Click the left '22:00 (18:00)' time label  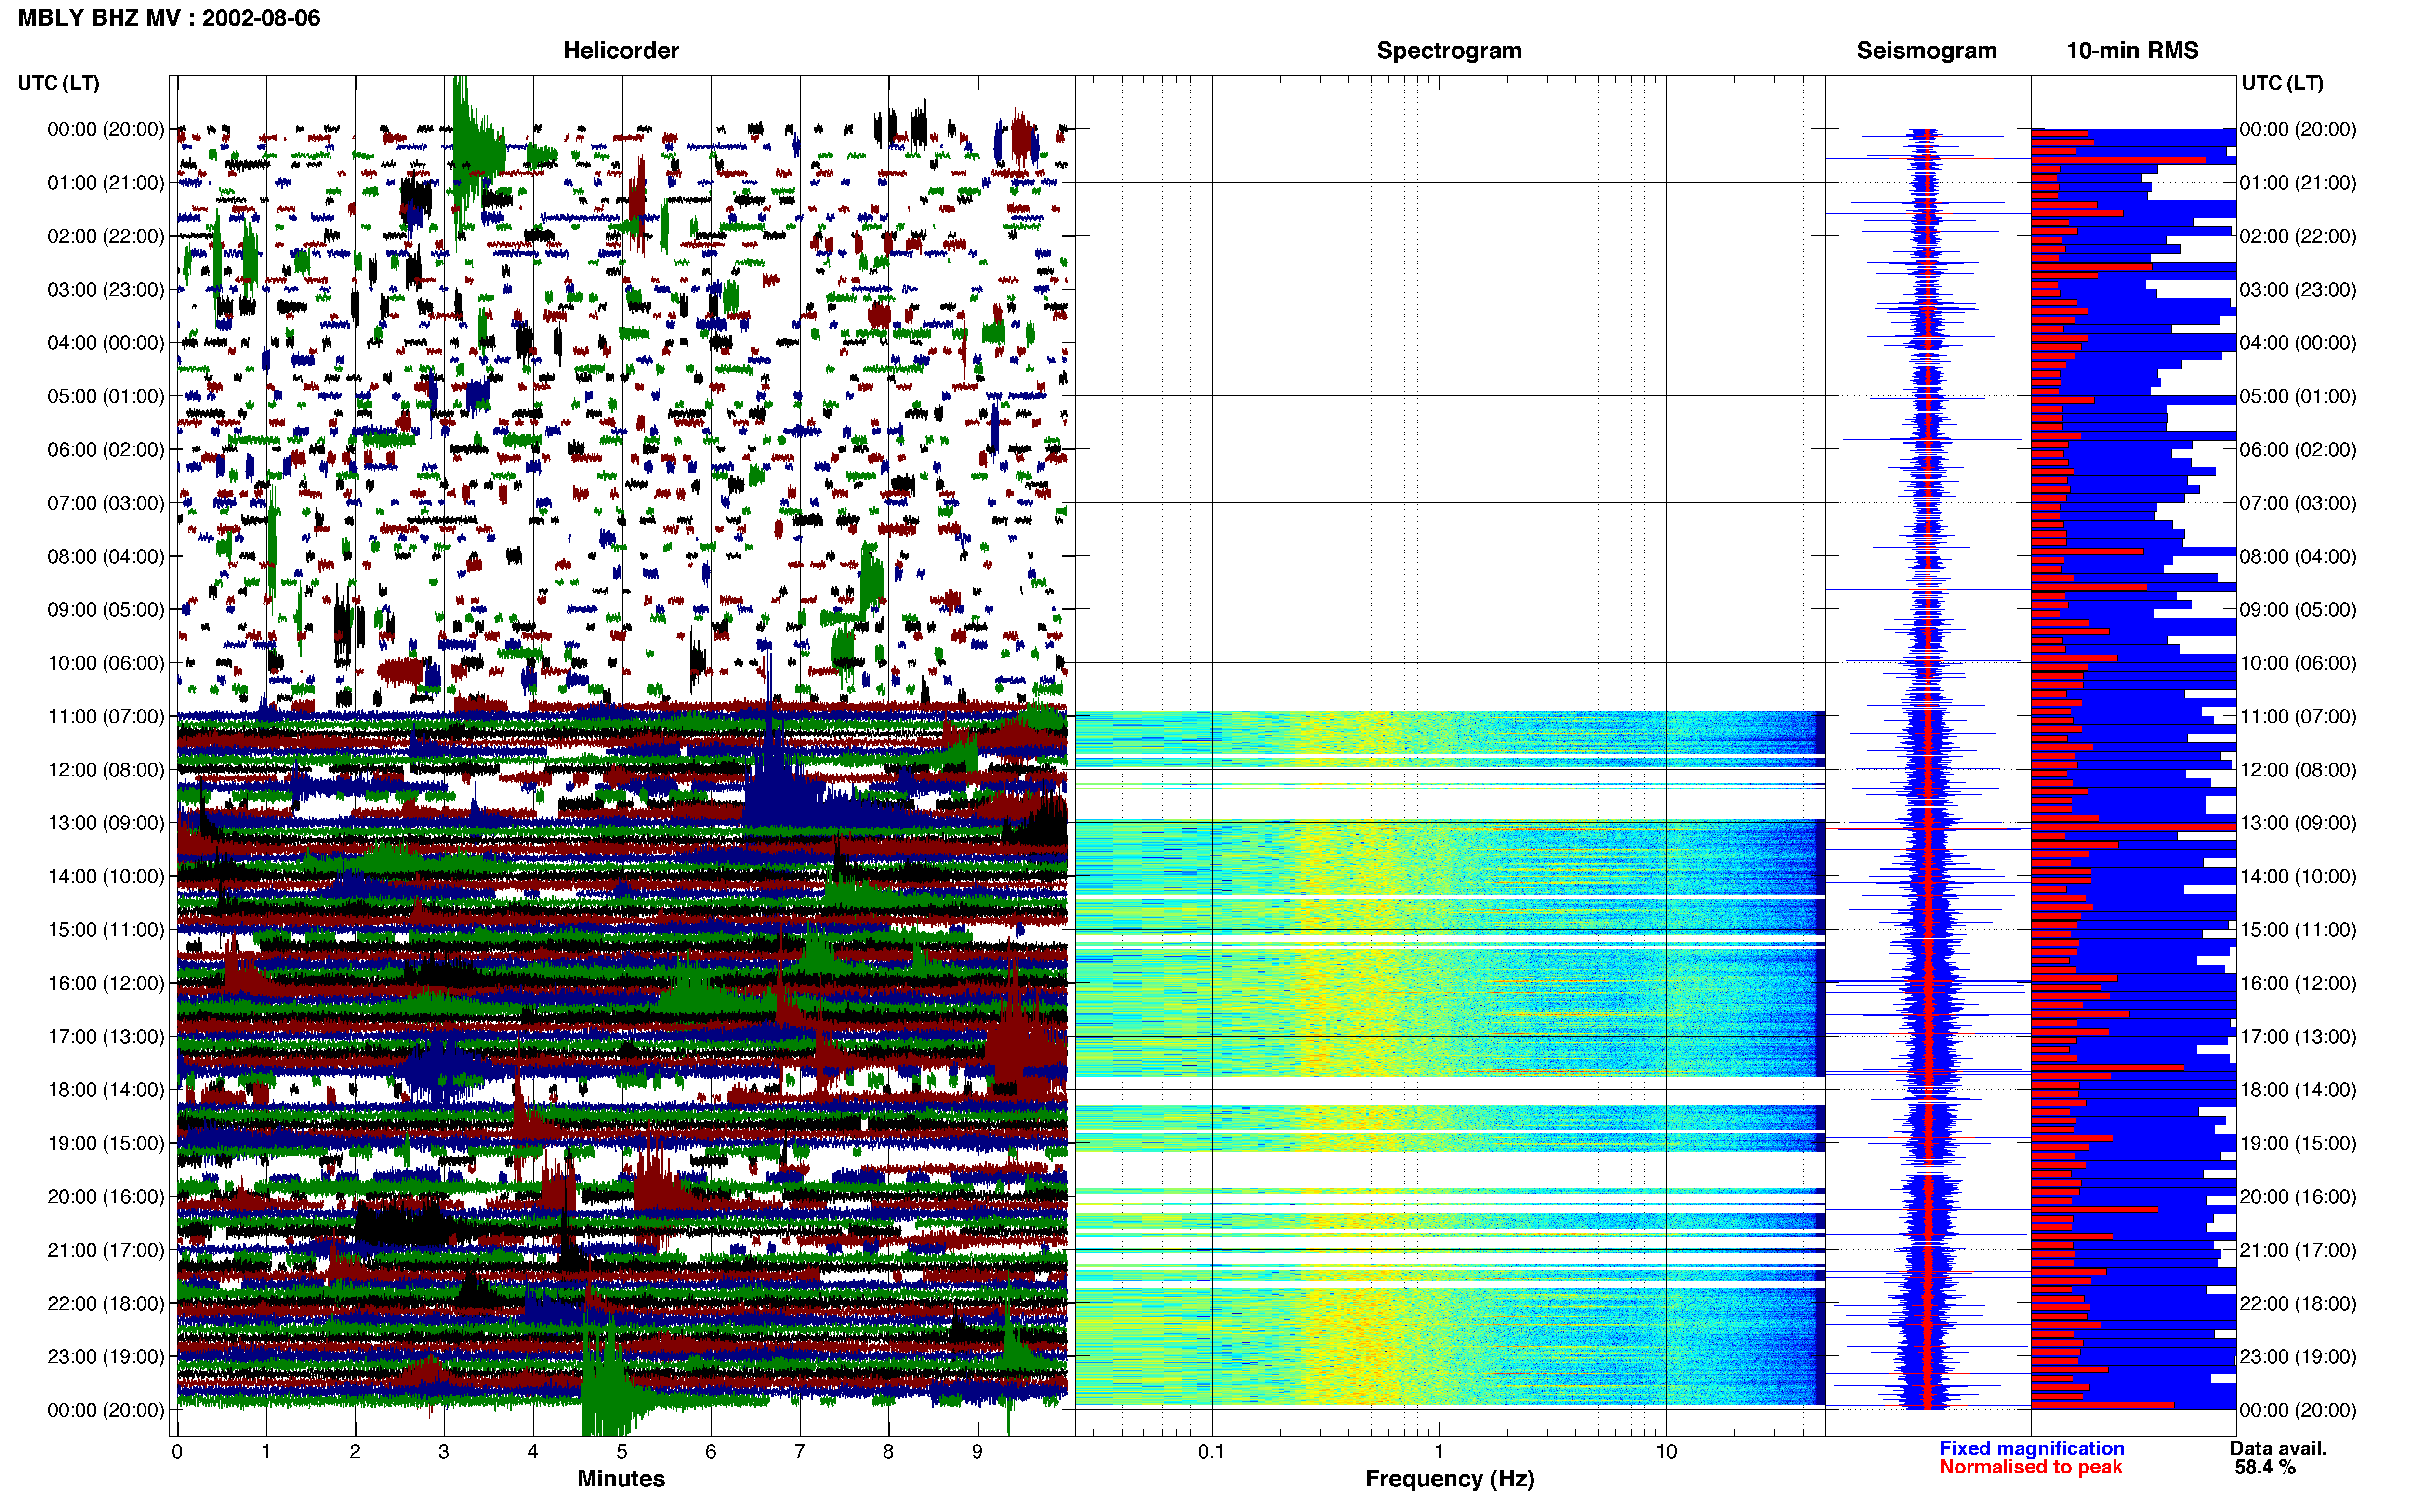pyautogui.click(x=106, y=1303)
